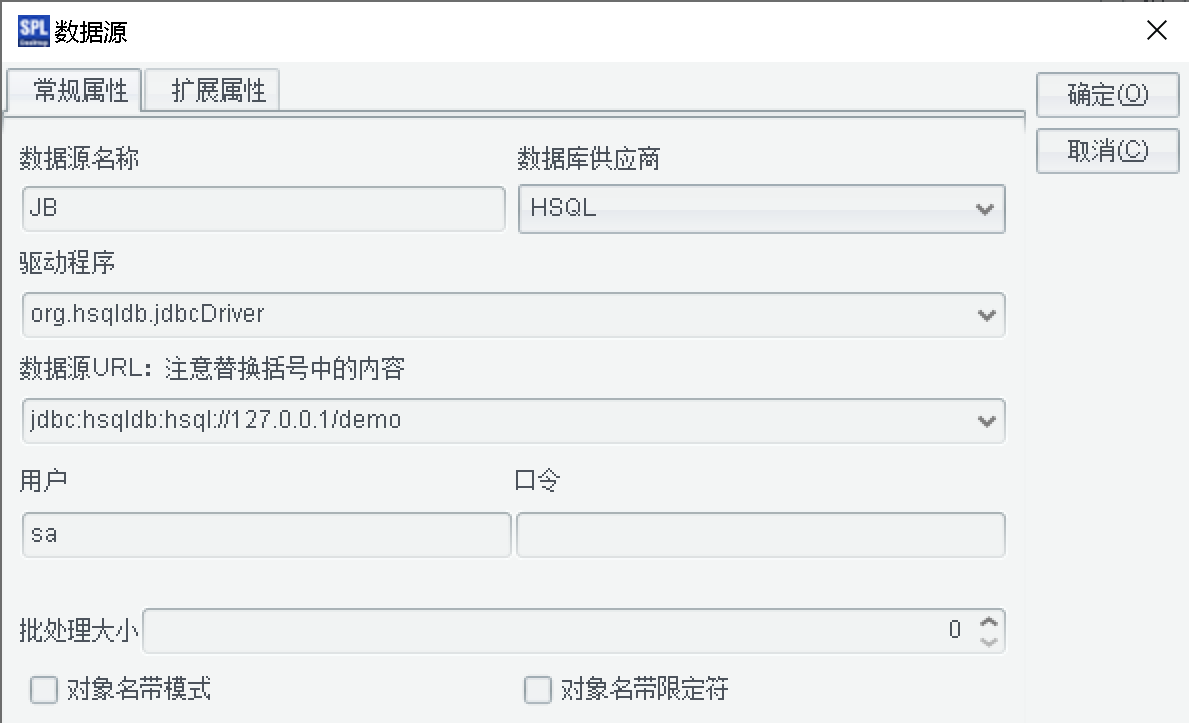The width and height of the screenshot is (1189, 723).
Task: Increase 批处理大小 with the up arrow
Action: [989, 621]
